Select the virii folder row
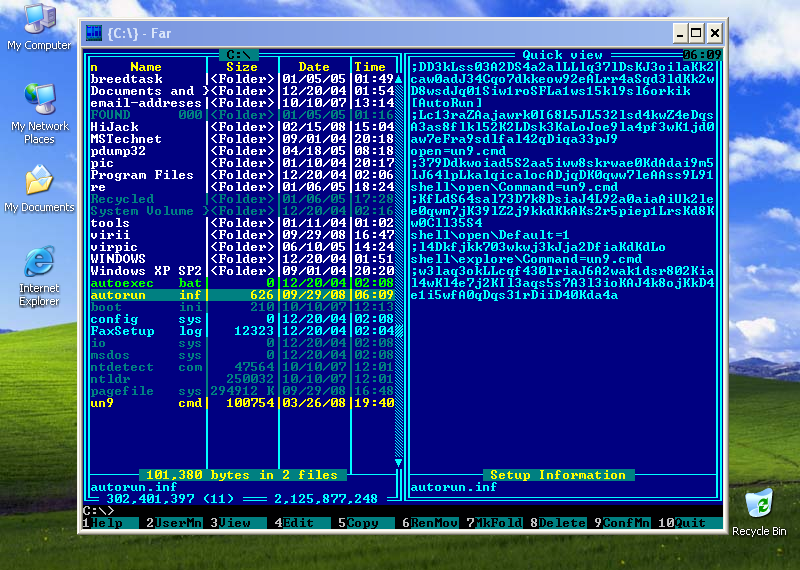Image resolution: width=800 pixels, height=570 pixels. [x=242, y=235]
